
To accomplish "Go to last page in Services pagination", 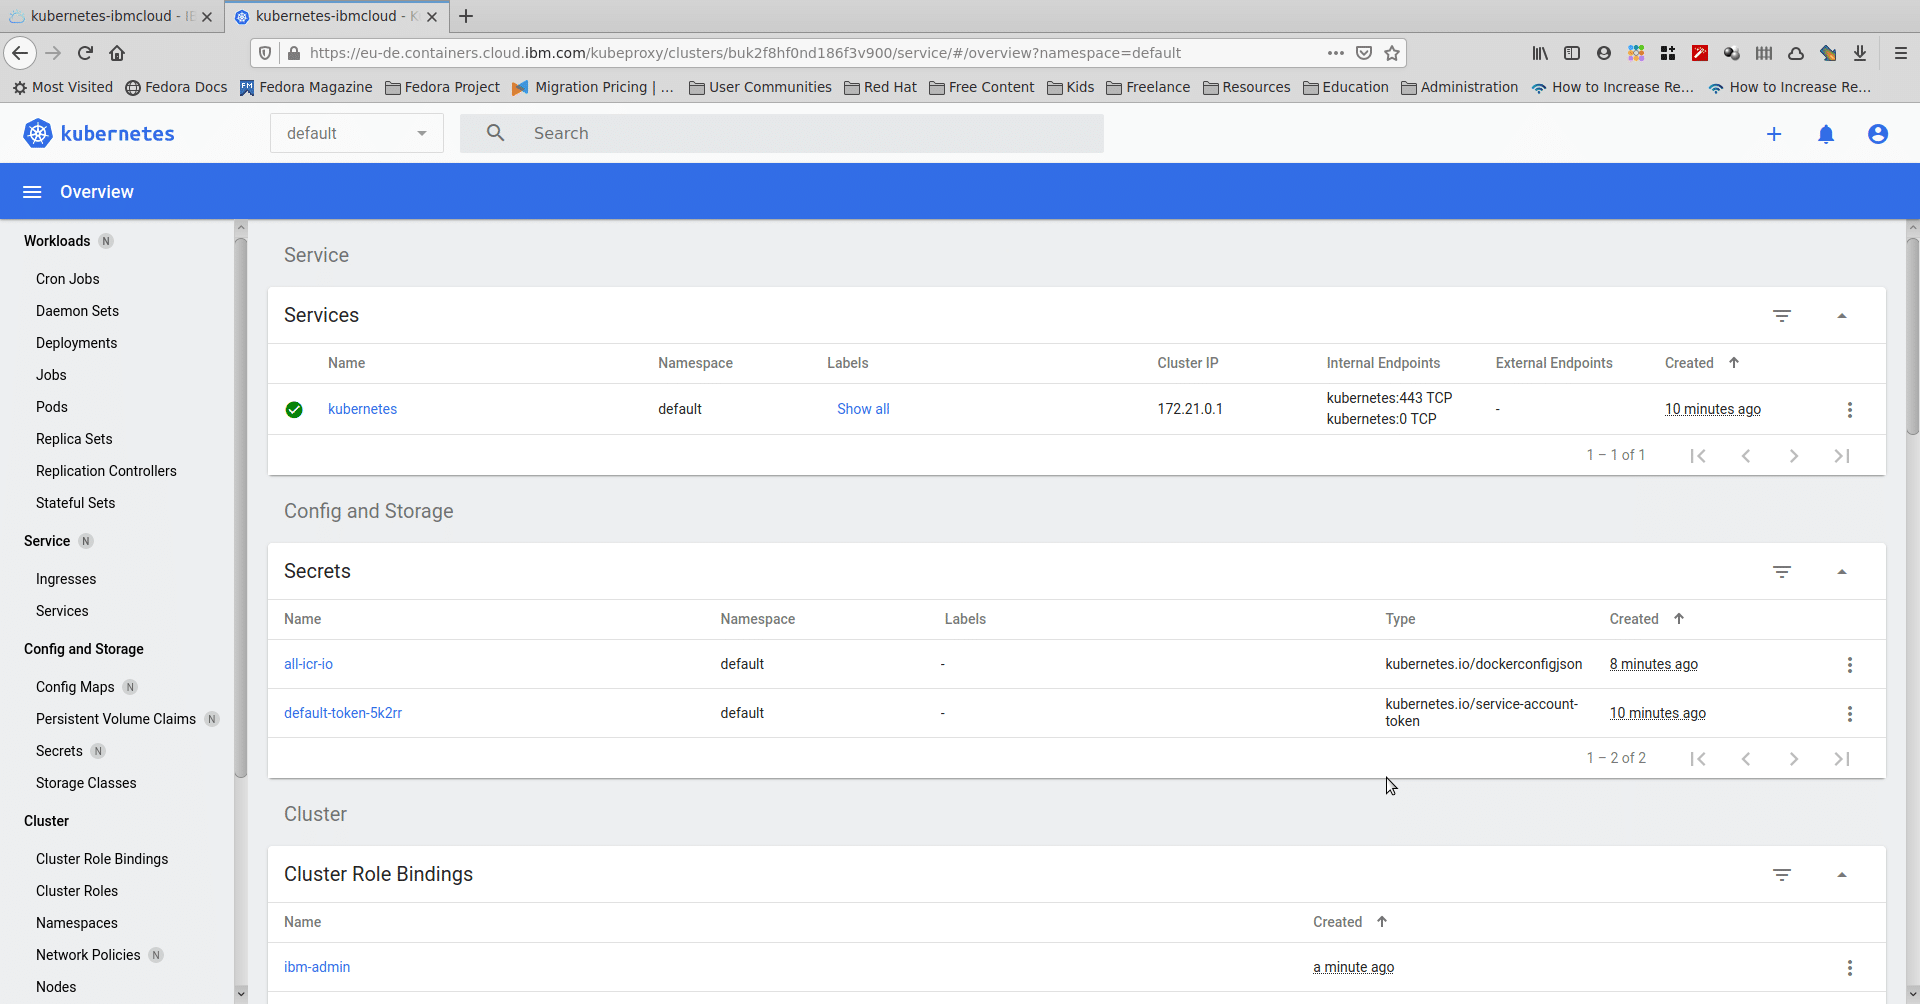I will (1842, 456).
